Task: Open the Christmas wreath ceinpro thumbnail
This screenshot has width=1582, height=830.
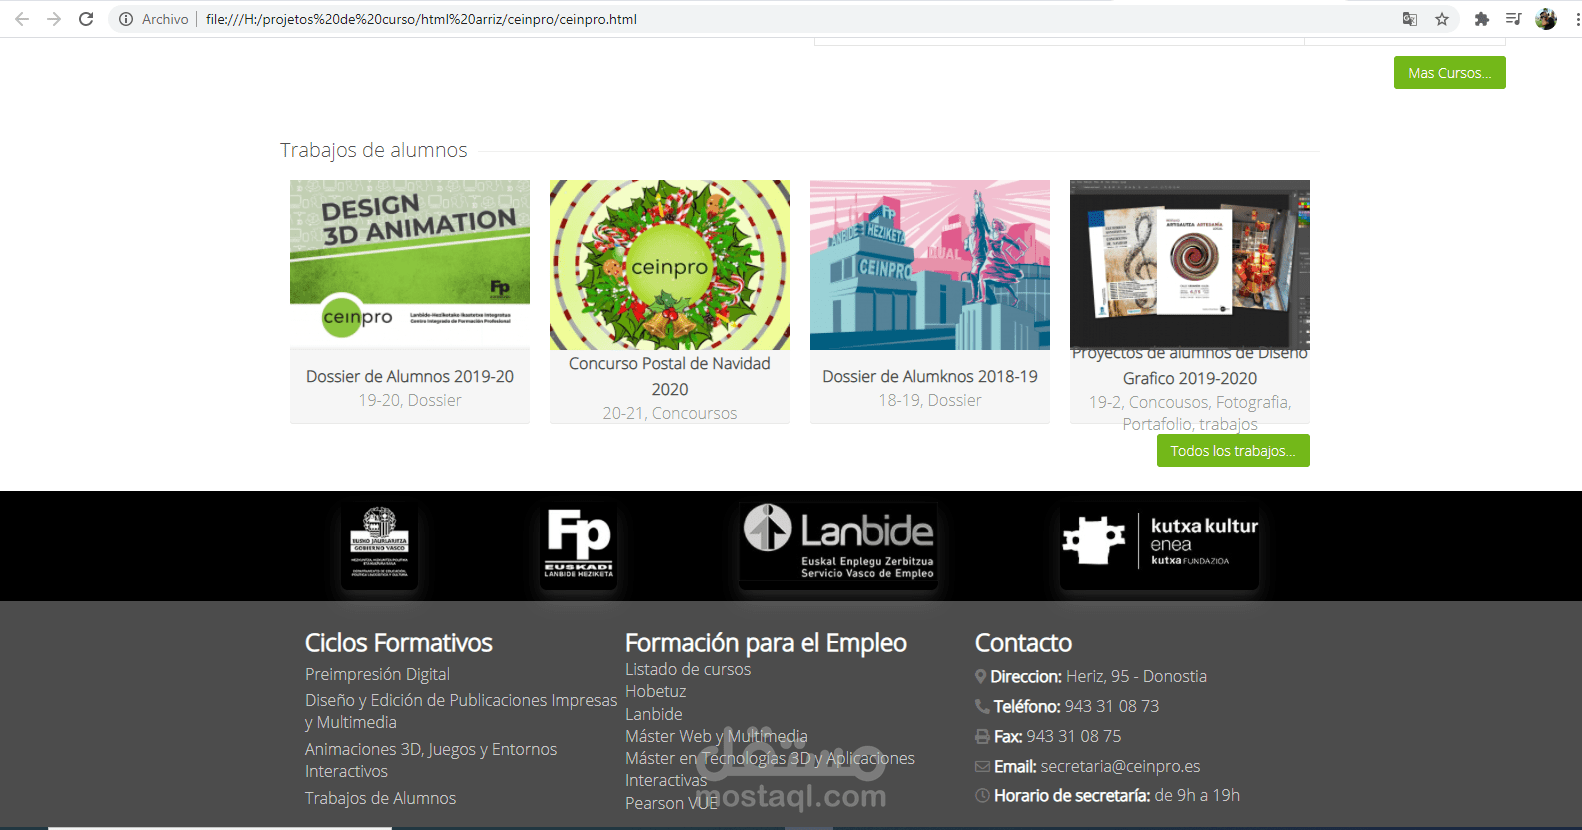Action: (670, 265)
